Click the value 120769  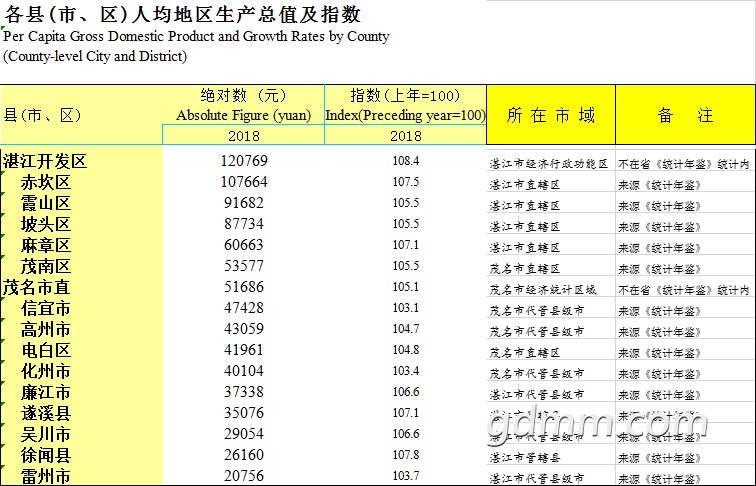coord(244,161)
